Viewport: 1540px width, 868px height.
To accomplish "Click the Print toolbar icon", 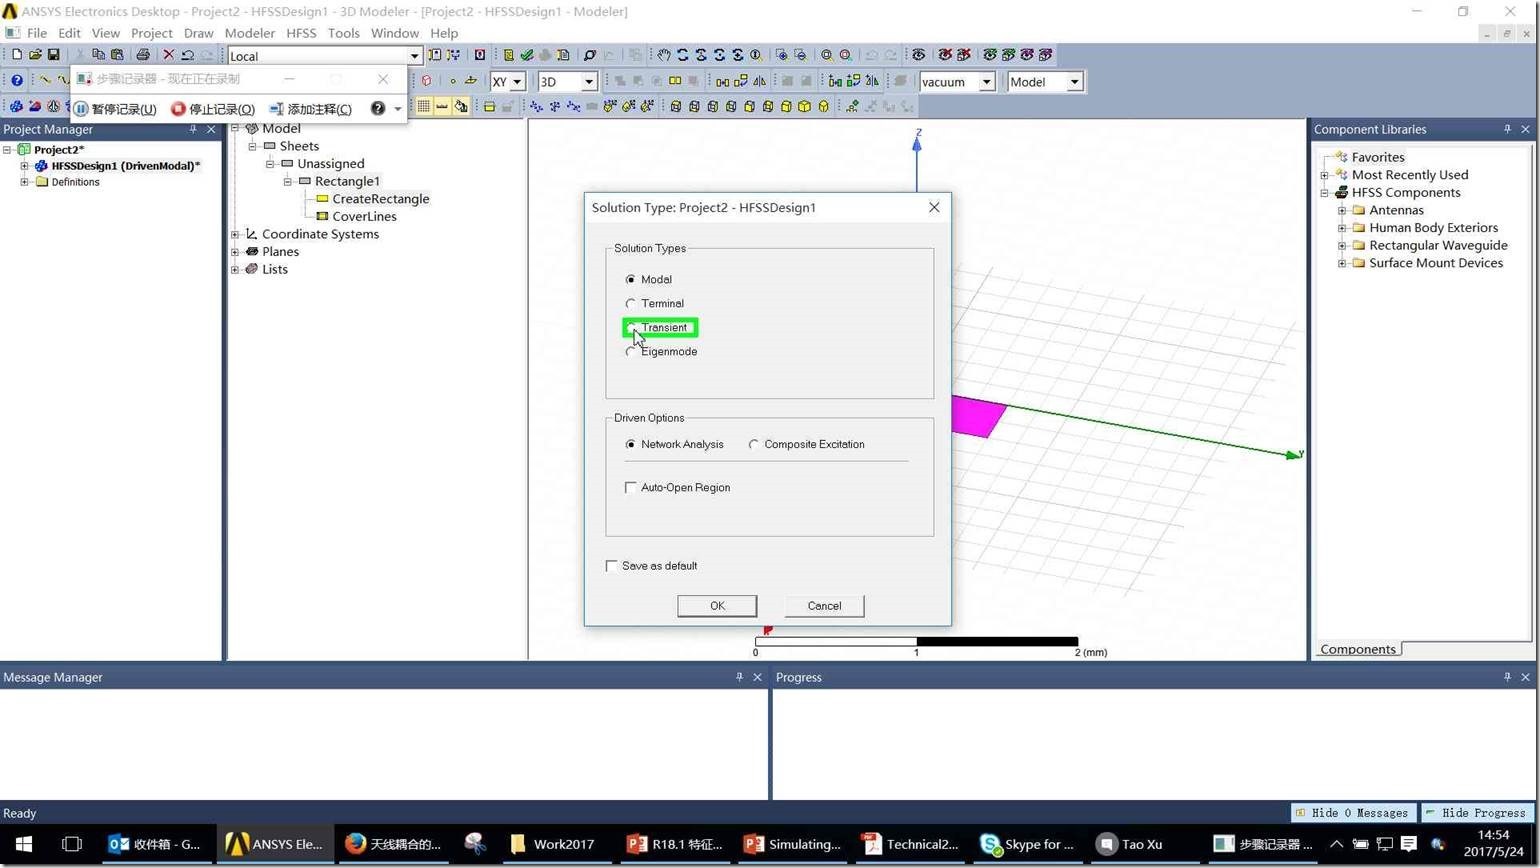I will click(x=143, y=55).
